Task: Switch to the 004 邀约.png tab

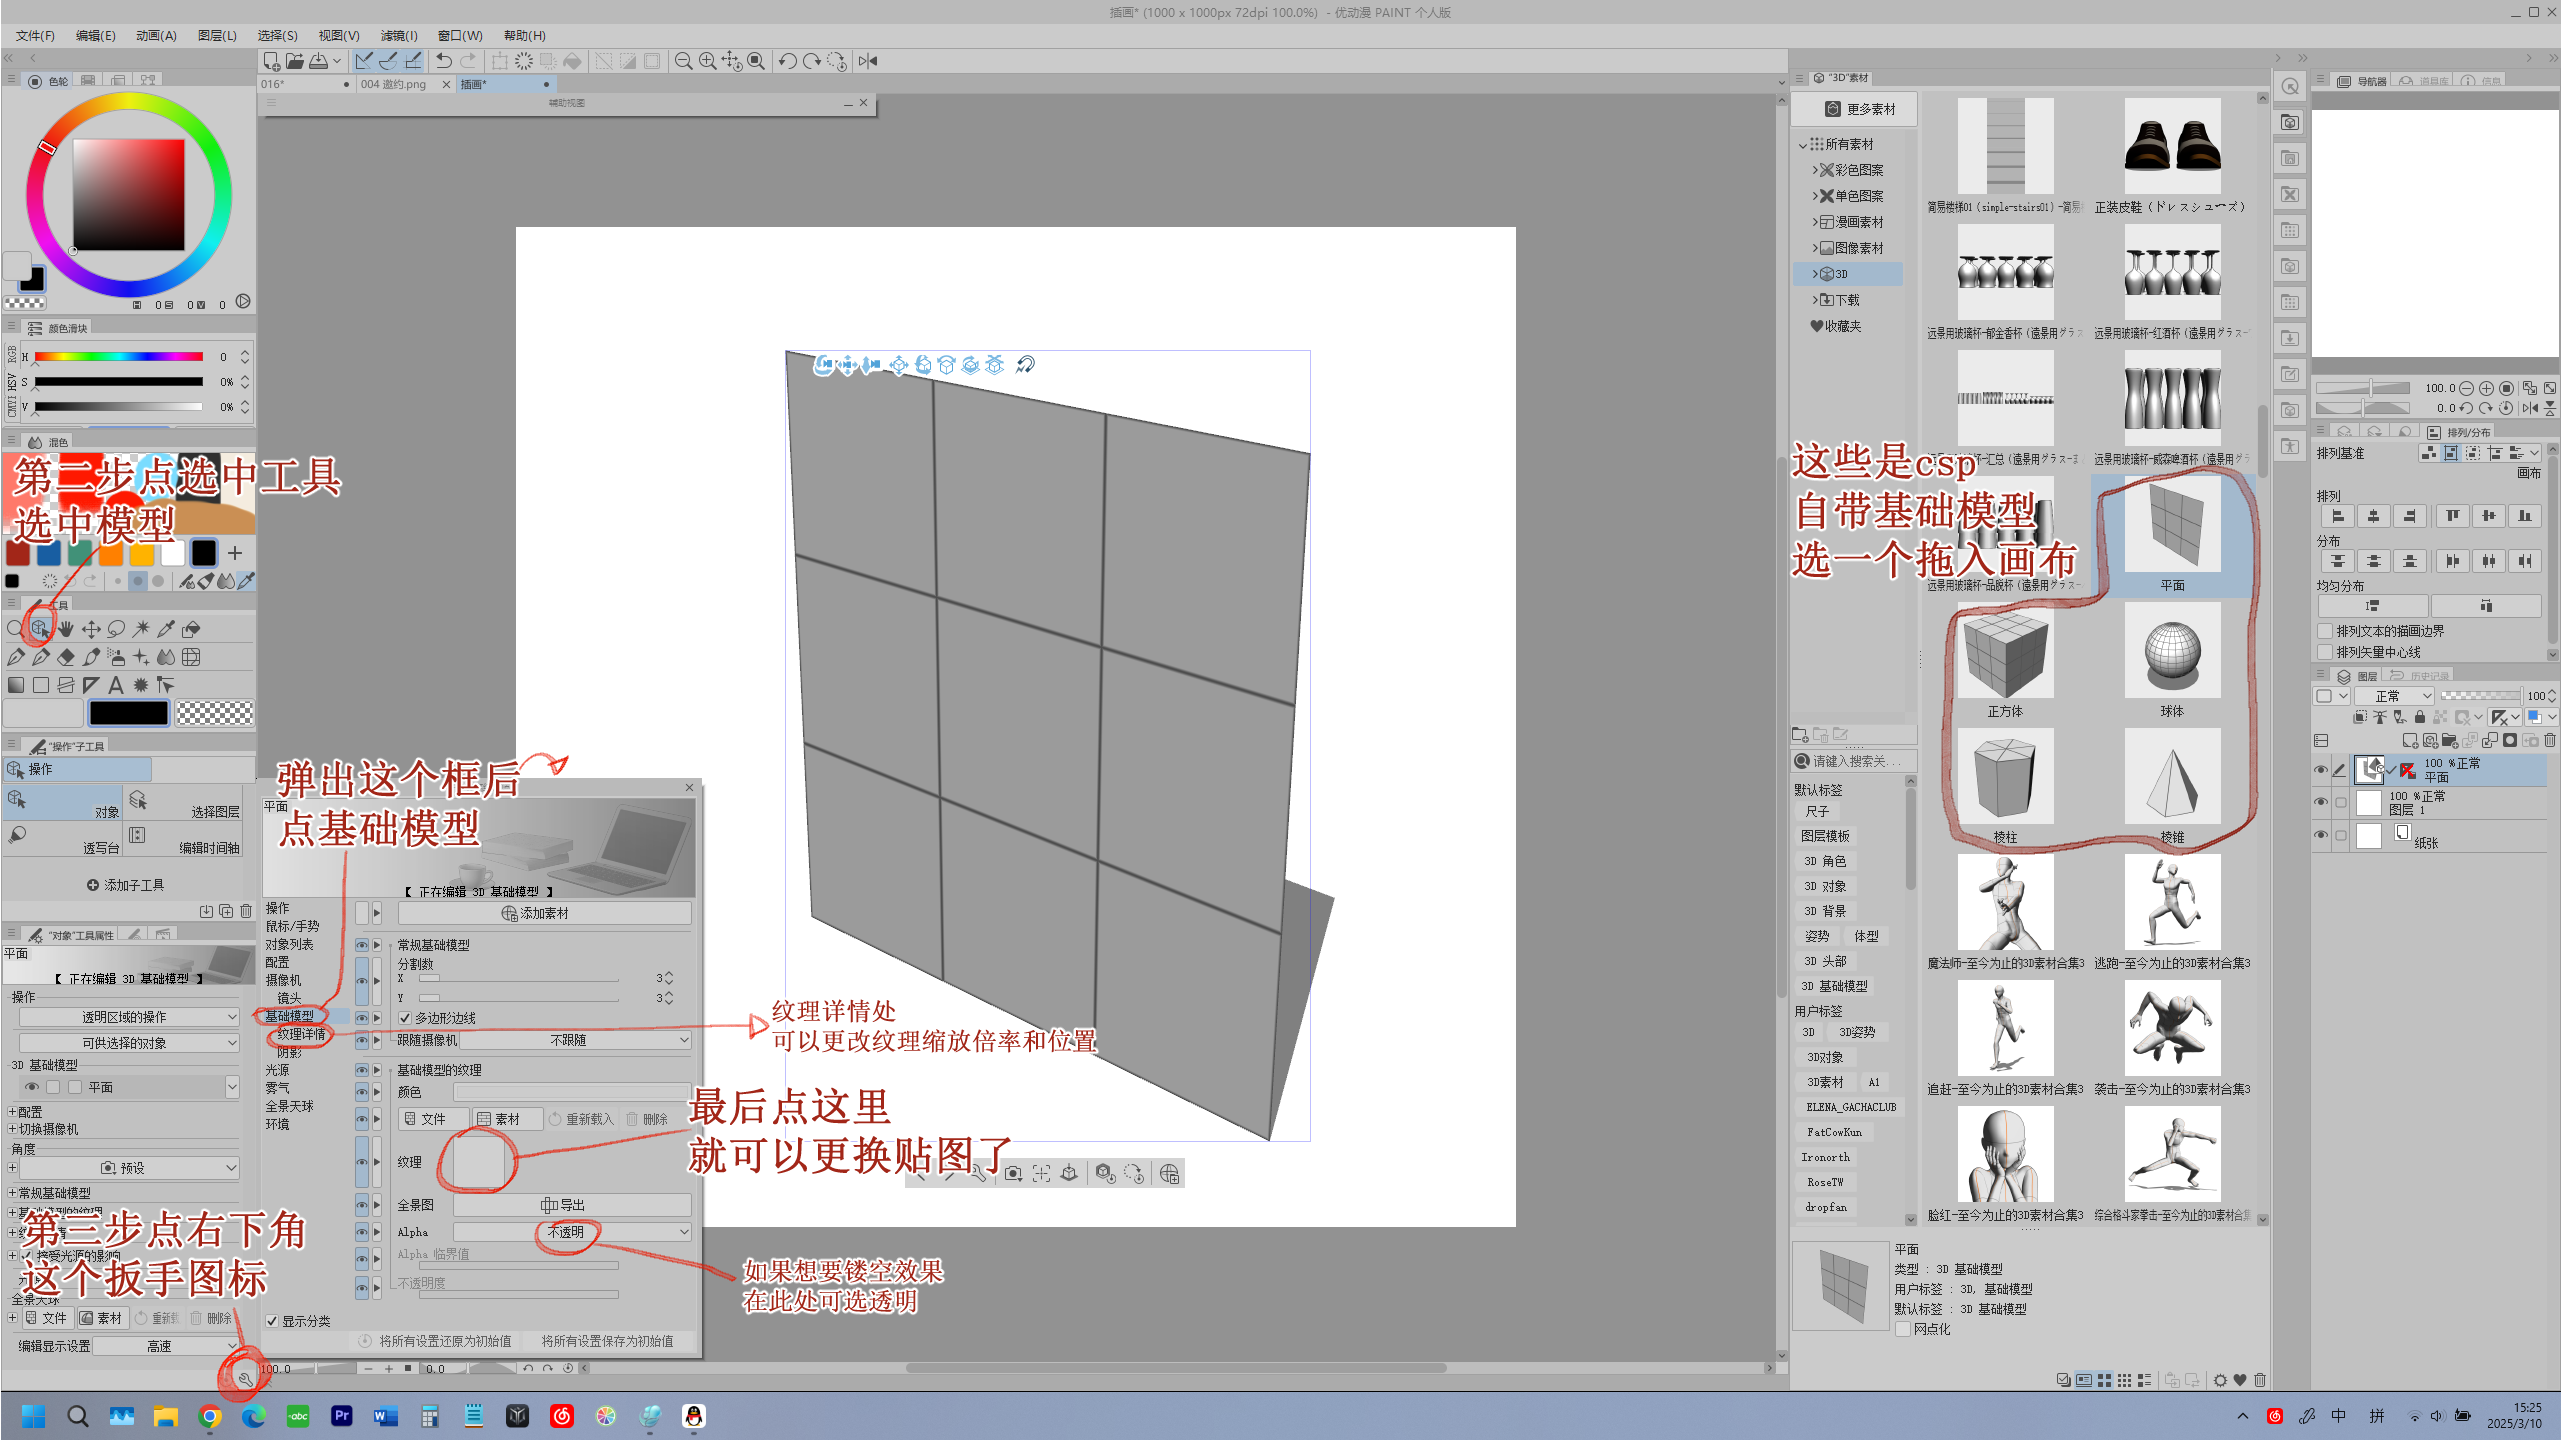Action: pyautogui.click(x=394, y=84)
